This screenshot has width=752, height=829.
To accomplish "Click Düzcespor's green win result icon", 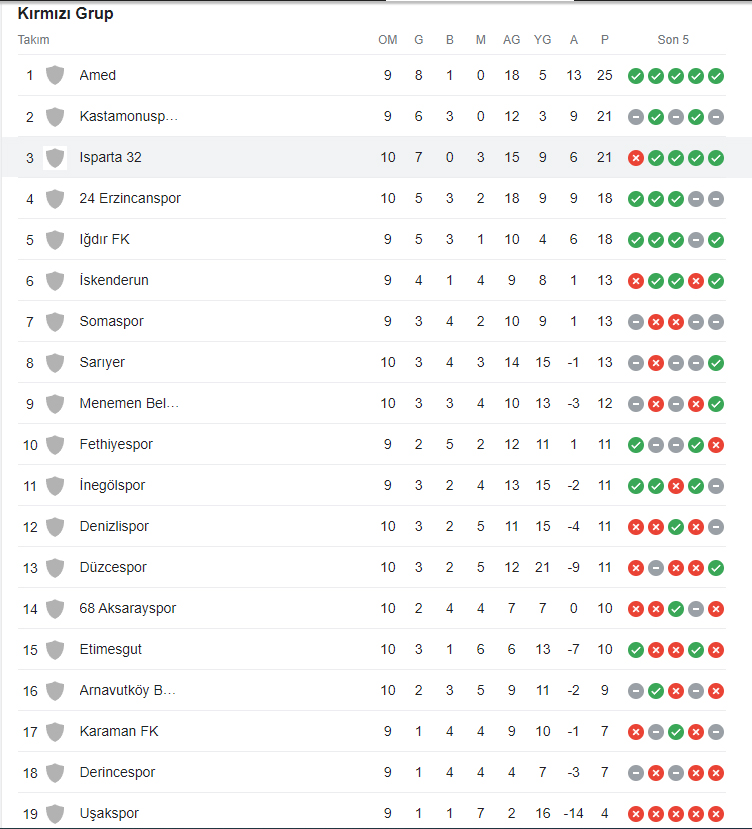I will [716, 568].
